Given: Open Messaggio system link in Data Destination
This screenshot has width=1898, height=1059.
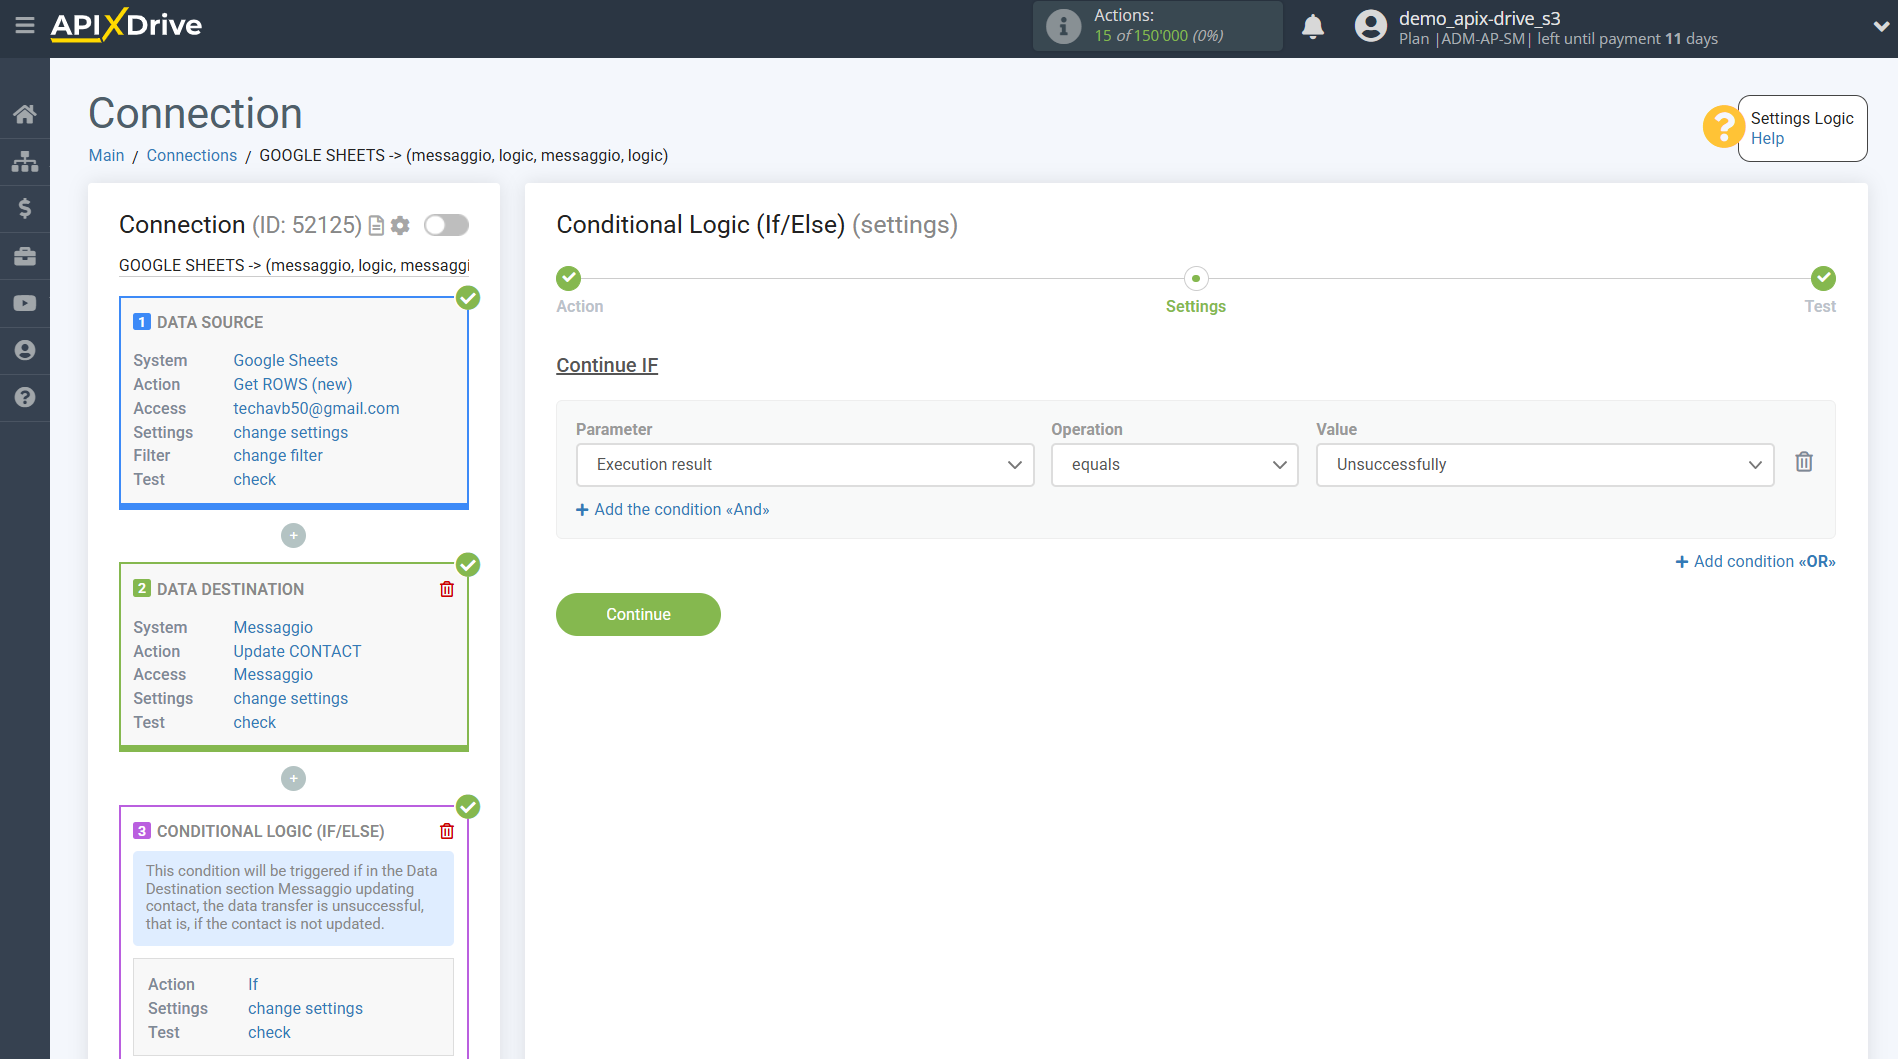Looking at the screenshot, I should tap(273, 627).
